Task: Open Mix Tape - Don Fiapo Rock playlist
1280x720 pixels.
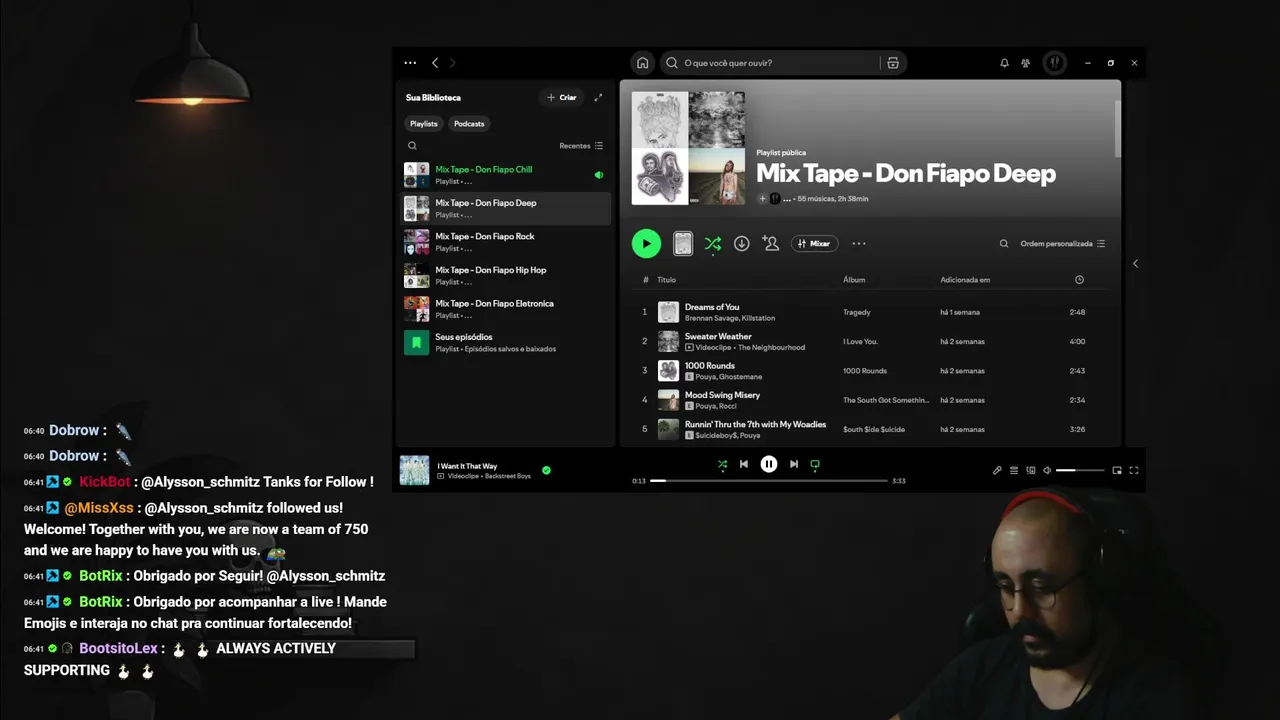Action: click(506, 242)
